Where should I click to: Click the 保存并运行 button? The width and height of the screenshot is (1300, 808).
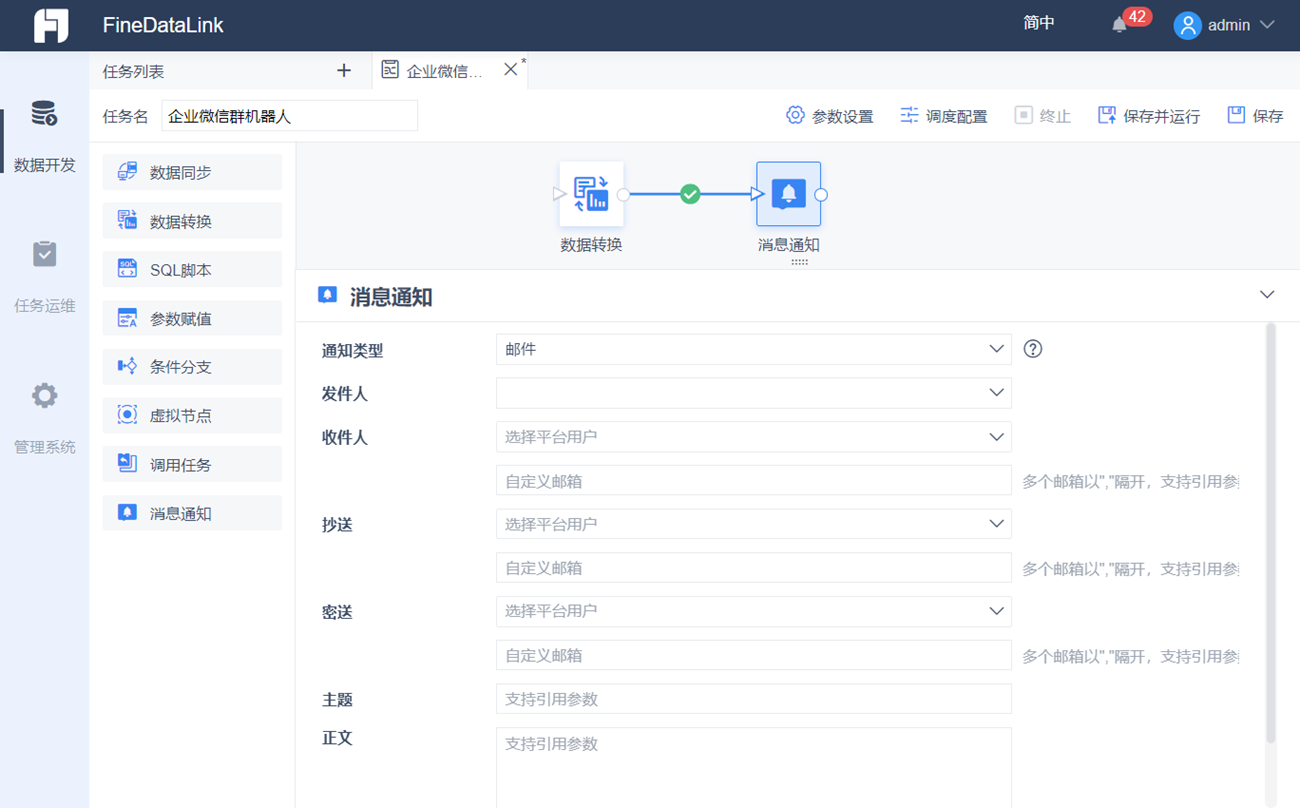(x=1148, y=116)
